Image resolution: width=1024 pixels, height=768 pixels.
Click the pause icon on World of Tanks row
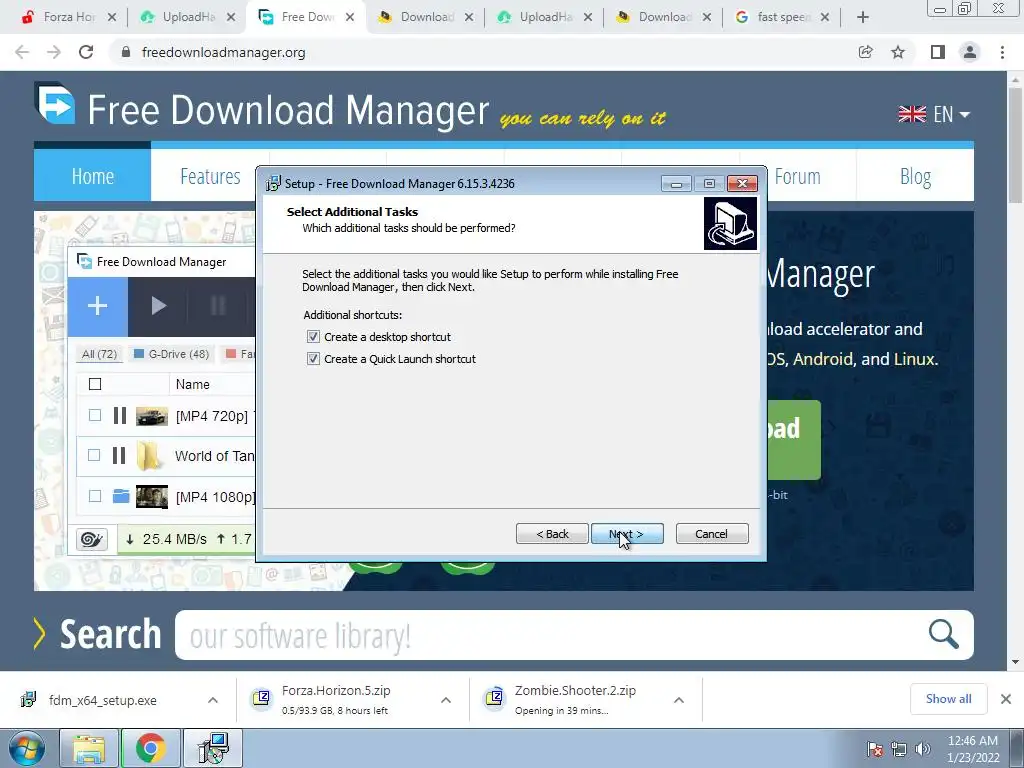coord(119,455)
